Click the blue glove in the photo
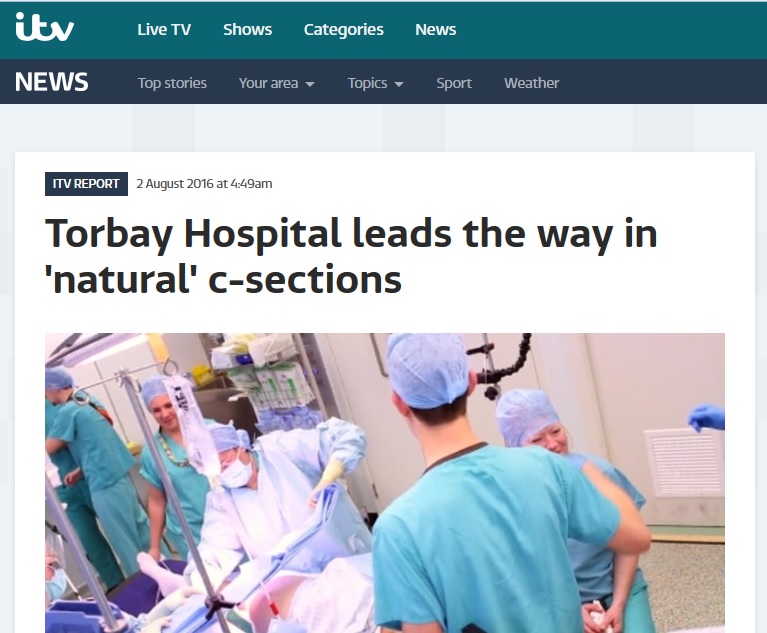Viewport: 767px width, 633px height. (707, 417)
